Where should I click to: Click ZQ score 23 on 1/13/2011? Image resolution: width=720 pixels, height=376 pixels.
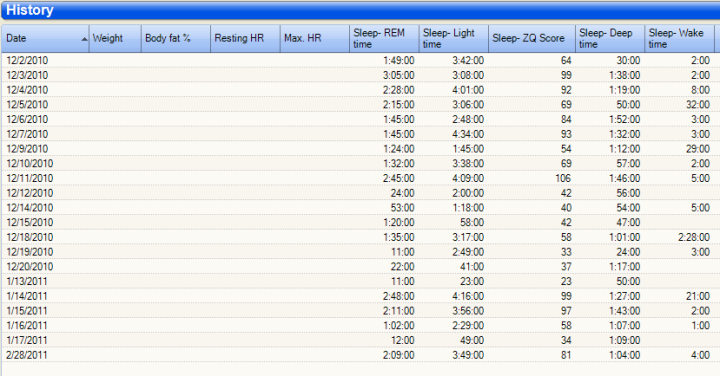point(566,281)
